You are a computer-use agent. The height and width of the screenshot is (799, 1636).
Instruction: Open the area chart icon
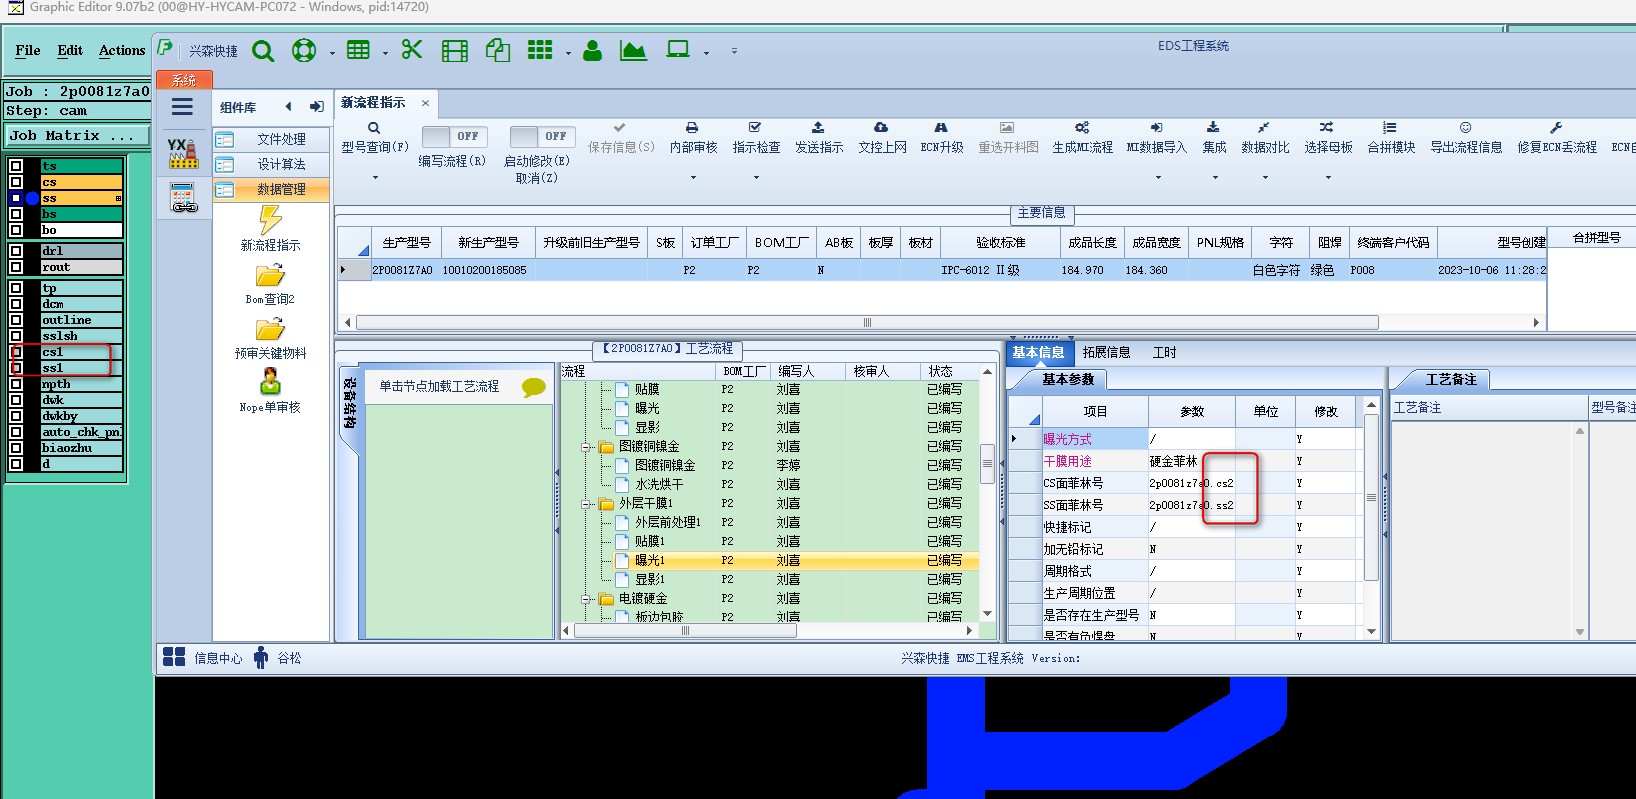point(633,50)
